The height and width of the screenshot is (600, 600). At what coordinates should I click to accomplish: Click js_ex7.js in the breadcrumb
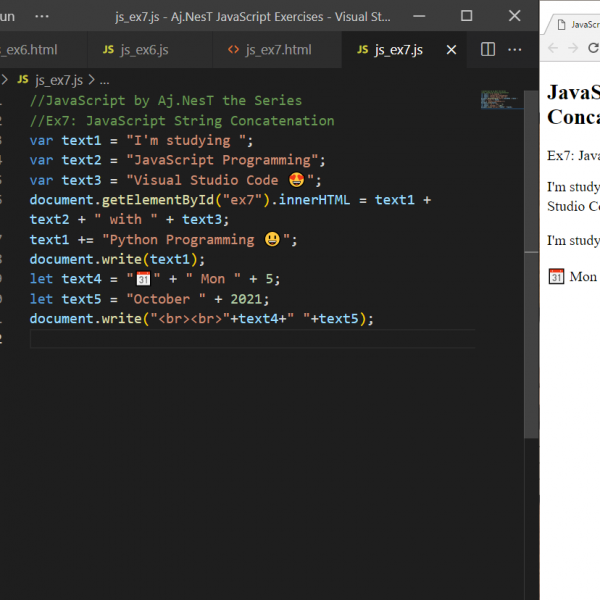coord(59,80)
